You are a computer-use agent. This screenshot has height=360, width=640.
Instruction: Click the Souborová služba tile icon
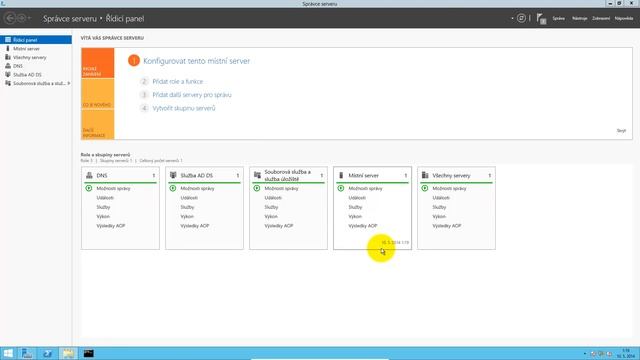(257, 175)
